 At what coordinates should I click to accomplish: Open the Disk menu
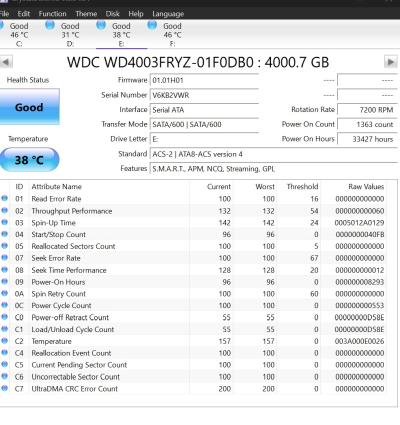click(113, 14)
